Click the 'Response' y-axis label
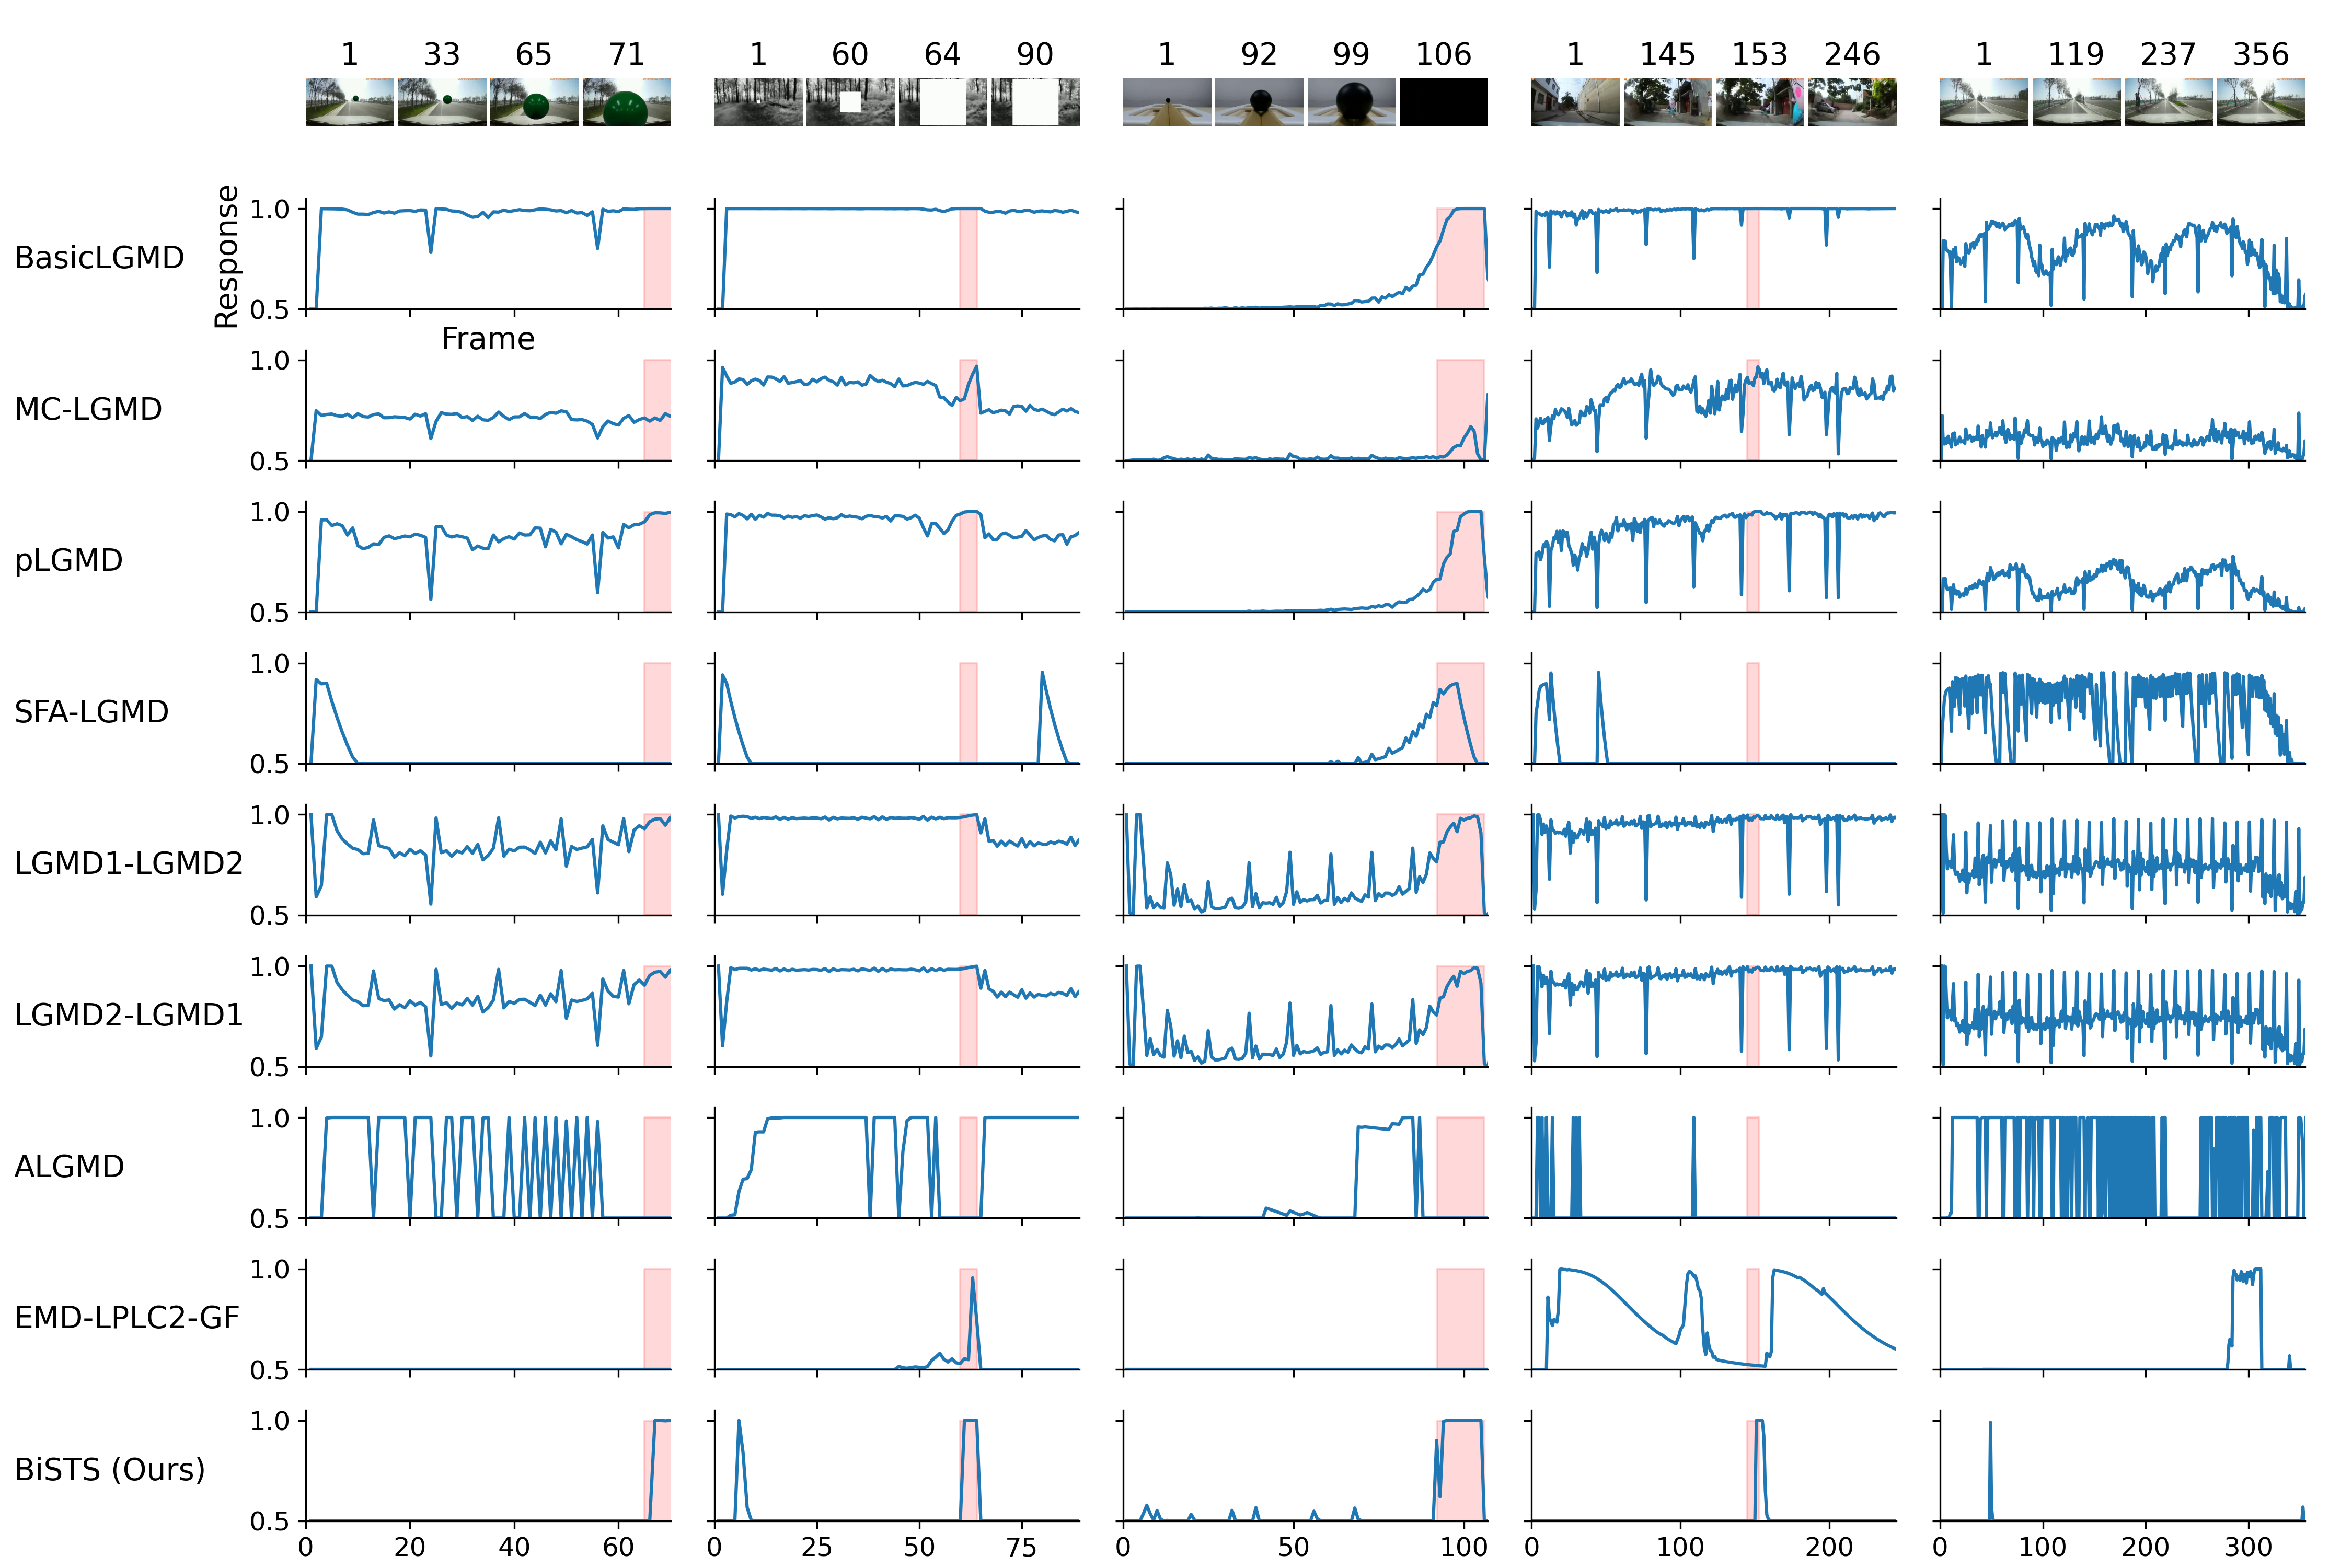 227,257
